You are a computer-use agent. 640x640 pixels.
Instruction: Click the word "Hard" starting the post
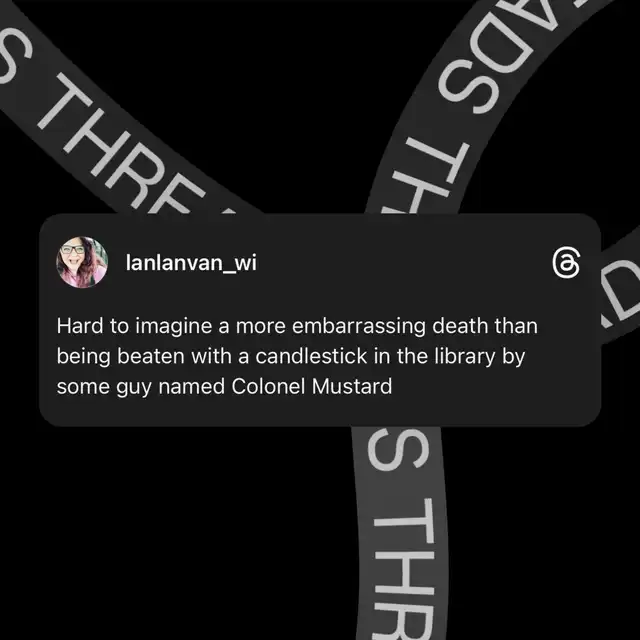coord(80,326)
